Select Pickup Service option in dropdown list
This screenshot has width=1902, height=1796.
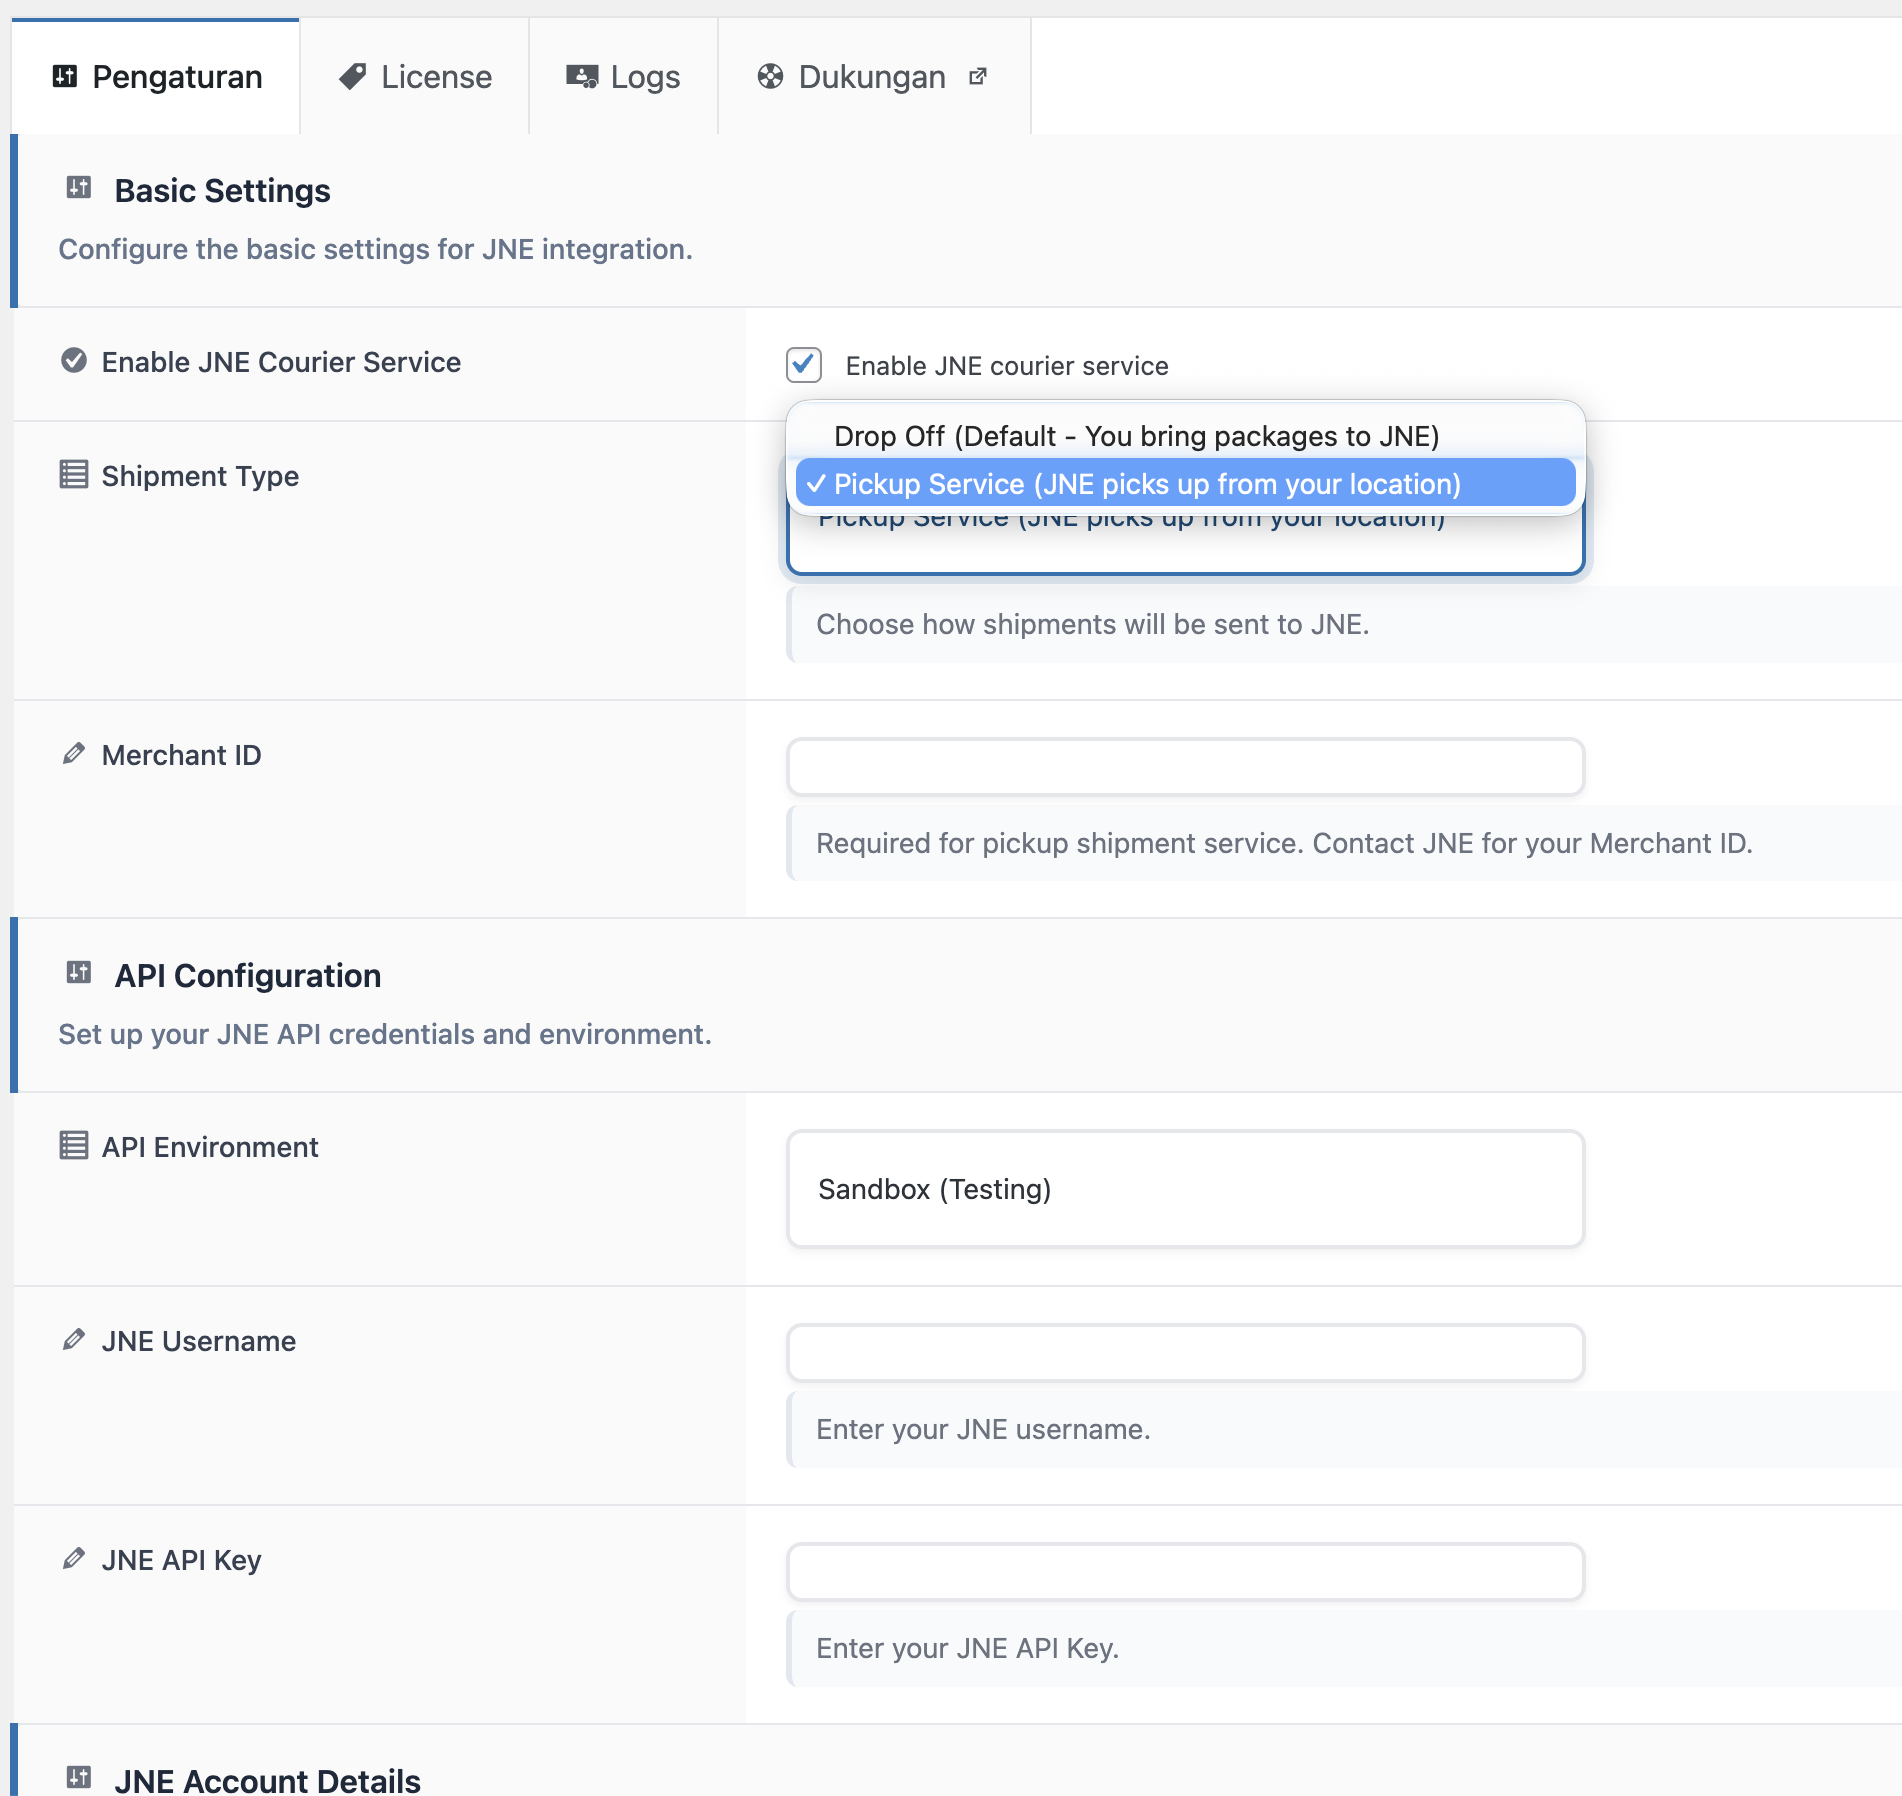[1146, 484]
